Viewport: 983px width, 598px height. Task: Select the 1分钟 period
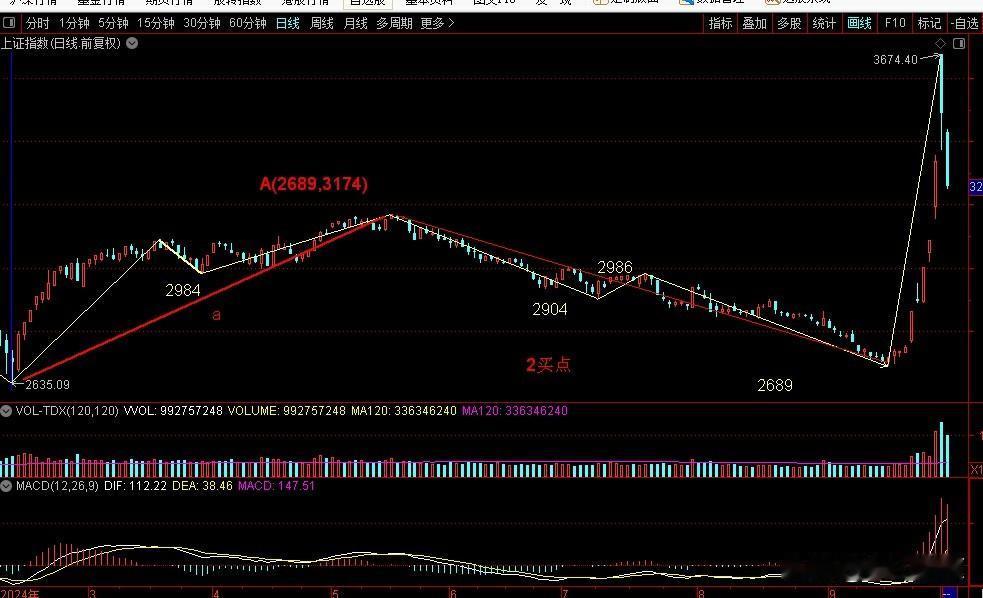pos(74,23)
